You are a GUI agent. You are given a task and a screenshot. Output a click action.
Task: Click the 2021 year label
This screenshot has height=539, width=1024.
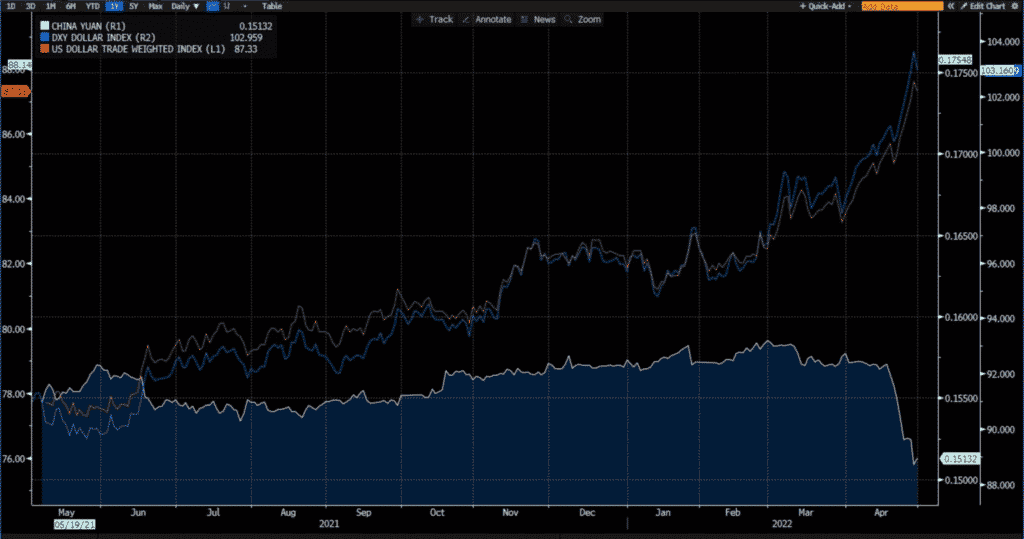[x=329, y=524]
